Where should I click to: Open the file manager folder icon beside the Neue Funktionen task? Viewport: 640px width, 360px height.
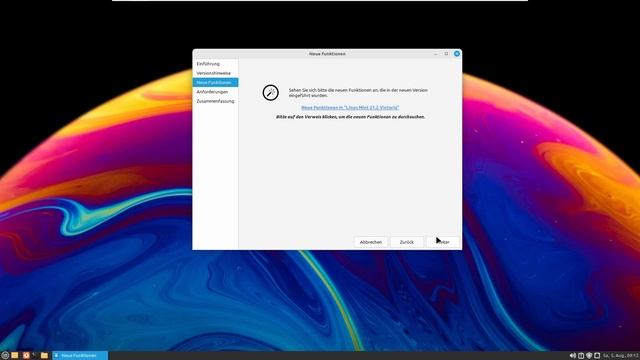(44, 356)
